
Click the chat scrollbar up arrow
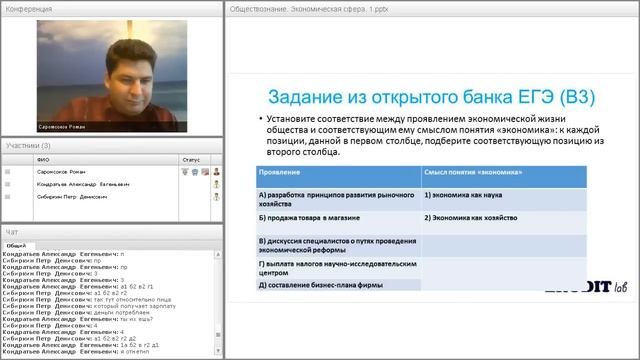pyautogui.click(x=218, y=254)
